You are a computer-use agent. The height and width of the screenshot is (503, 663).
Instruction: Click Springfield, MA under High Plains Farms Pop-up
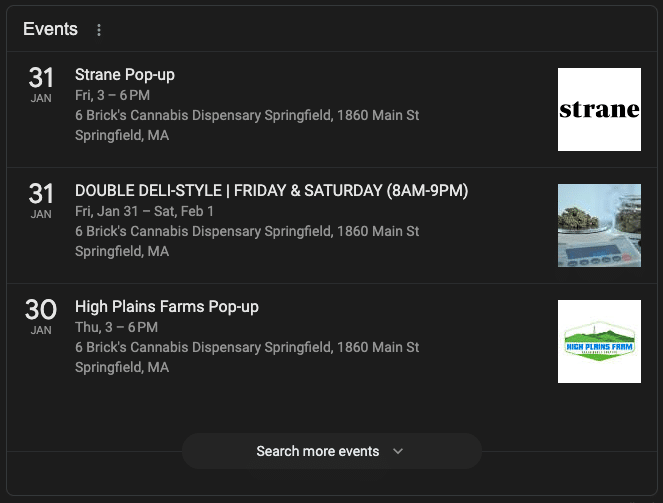click(122, 367)
